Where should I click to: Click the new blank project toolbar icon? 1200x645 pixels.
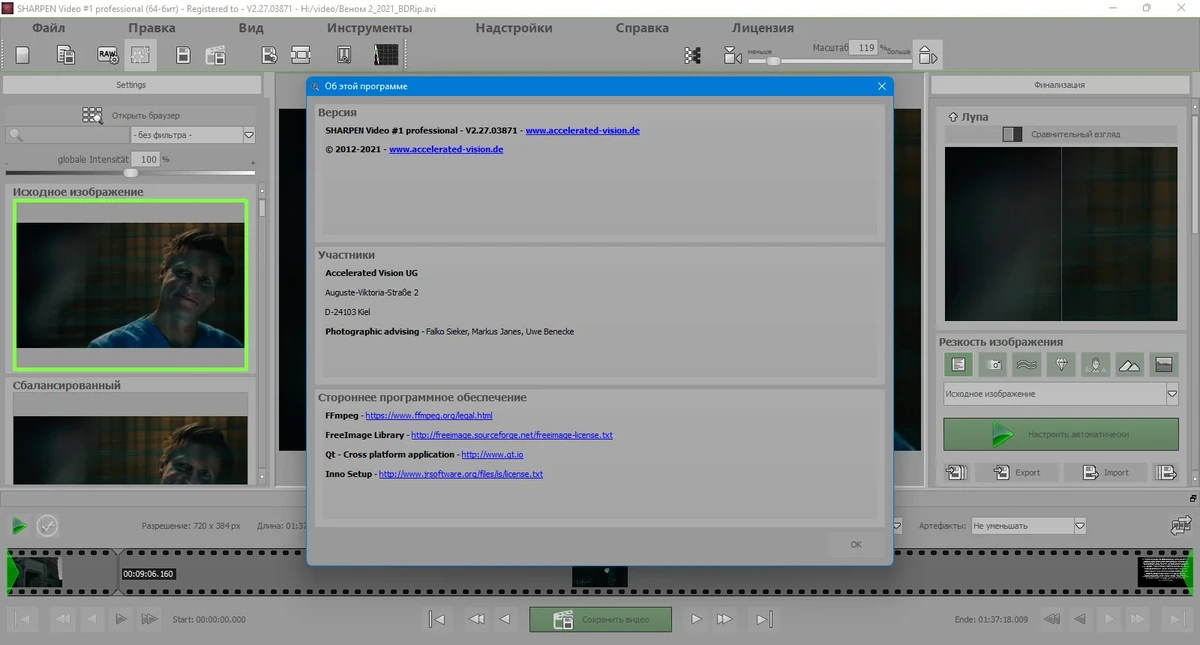(22, 55)
